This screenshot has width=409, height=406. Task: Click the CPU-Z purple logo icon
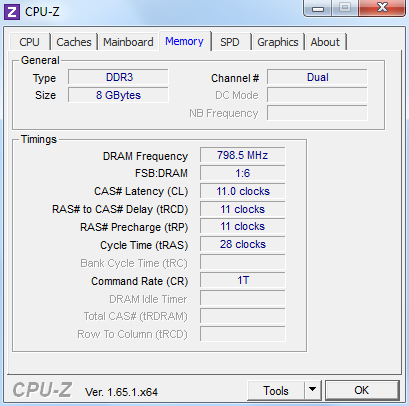coord(12,12)
